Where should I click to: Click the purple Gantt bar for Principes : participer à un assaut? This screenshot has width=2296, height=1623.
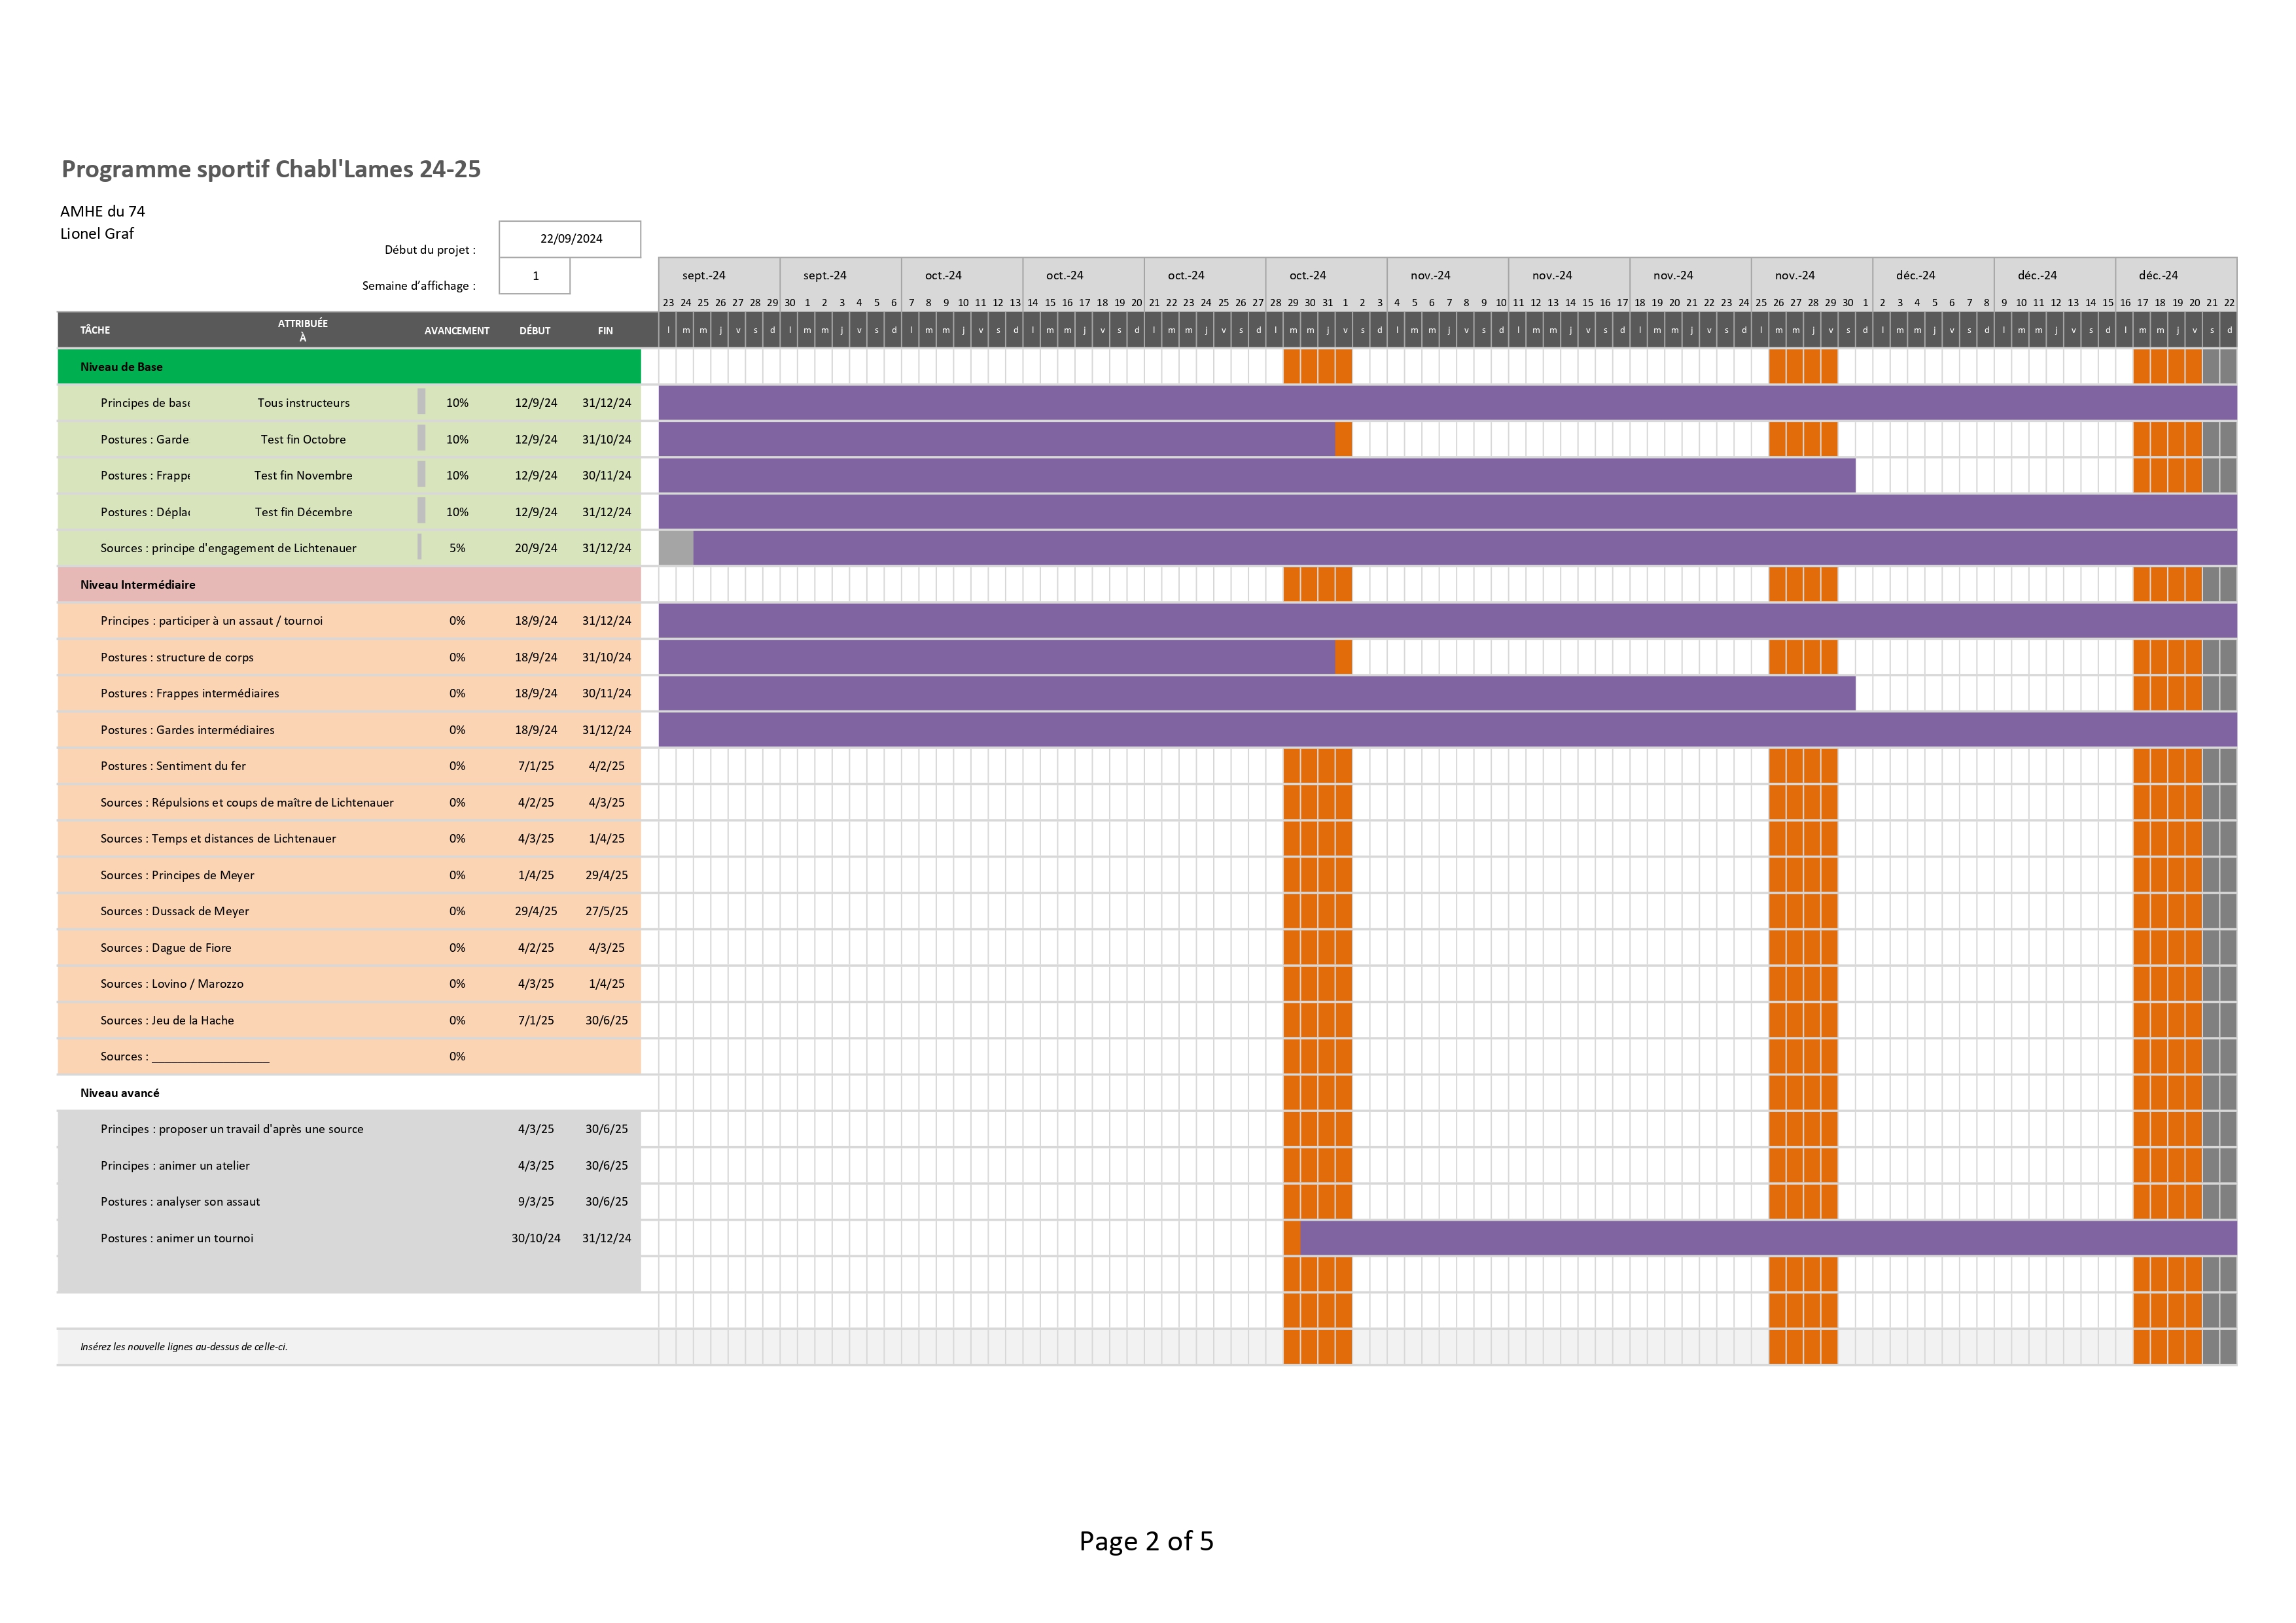1447,621
